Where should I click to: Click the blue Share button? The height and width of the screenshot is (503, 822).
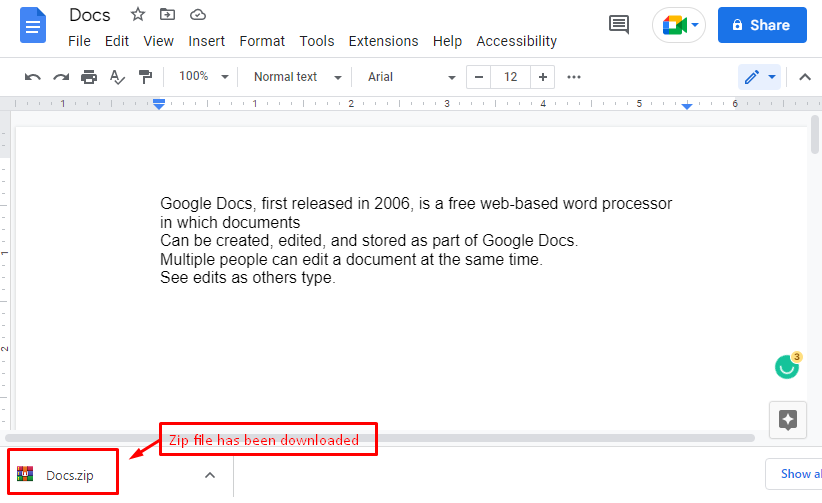762,25
